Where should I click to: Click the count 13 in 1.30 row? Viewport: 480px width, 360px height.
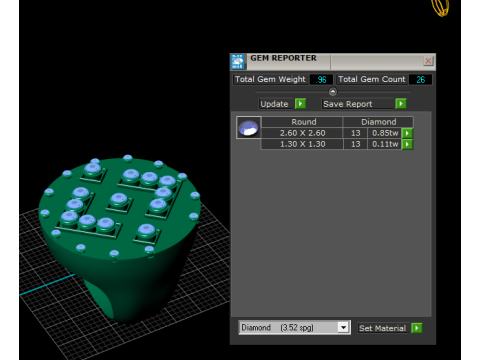(355, 144)
